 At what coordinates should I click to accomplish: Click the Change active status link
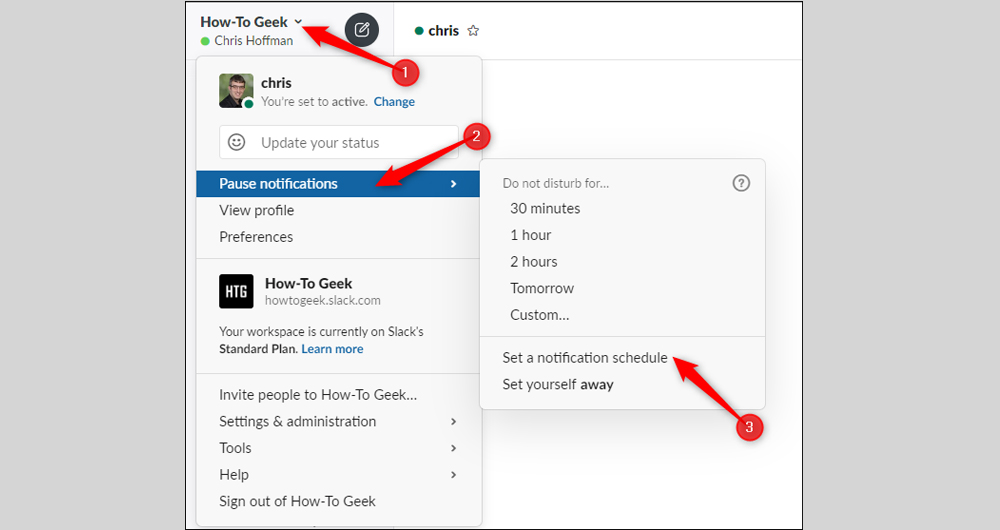coord(394,102)
